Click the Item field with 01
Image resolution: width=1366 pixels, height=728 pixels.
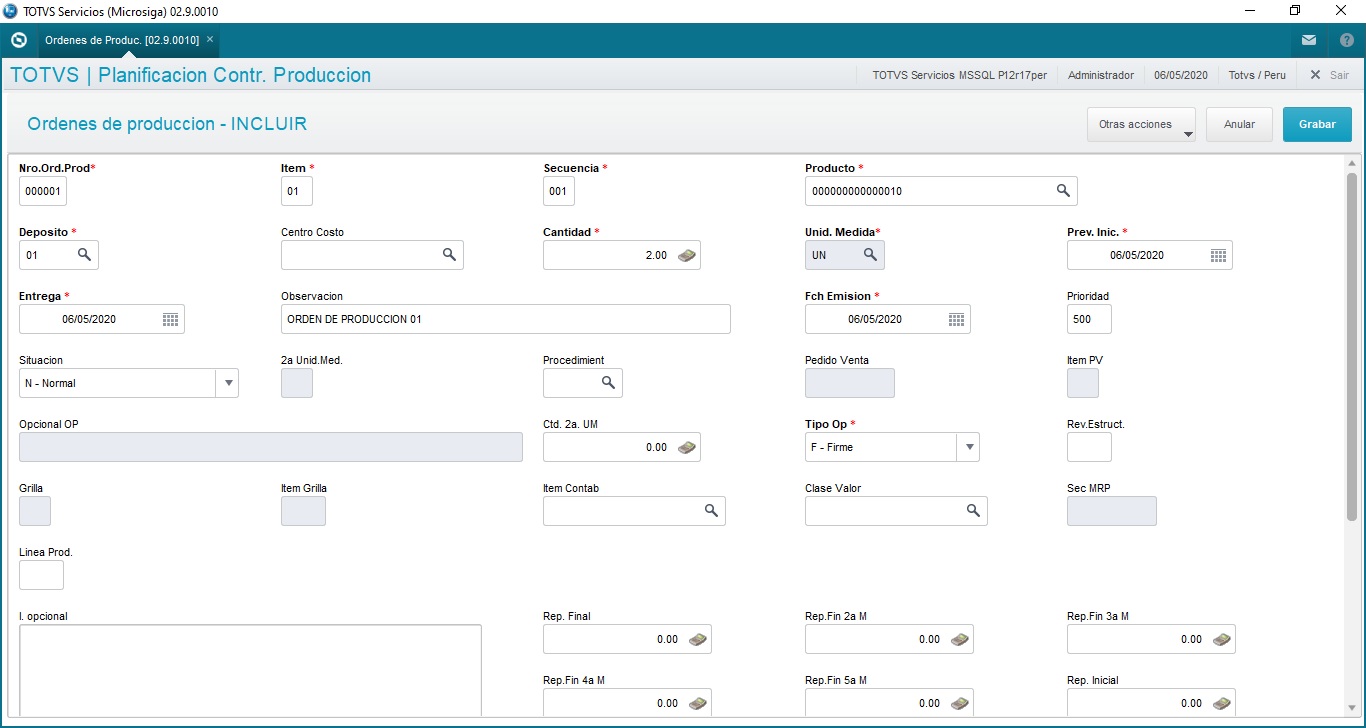297,191
